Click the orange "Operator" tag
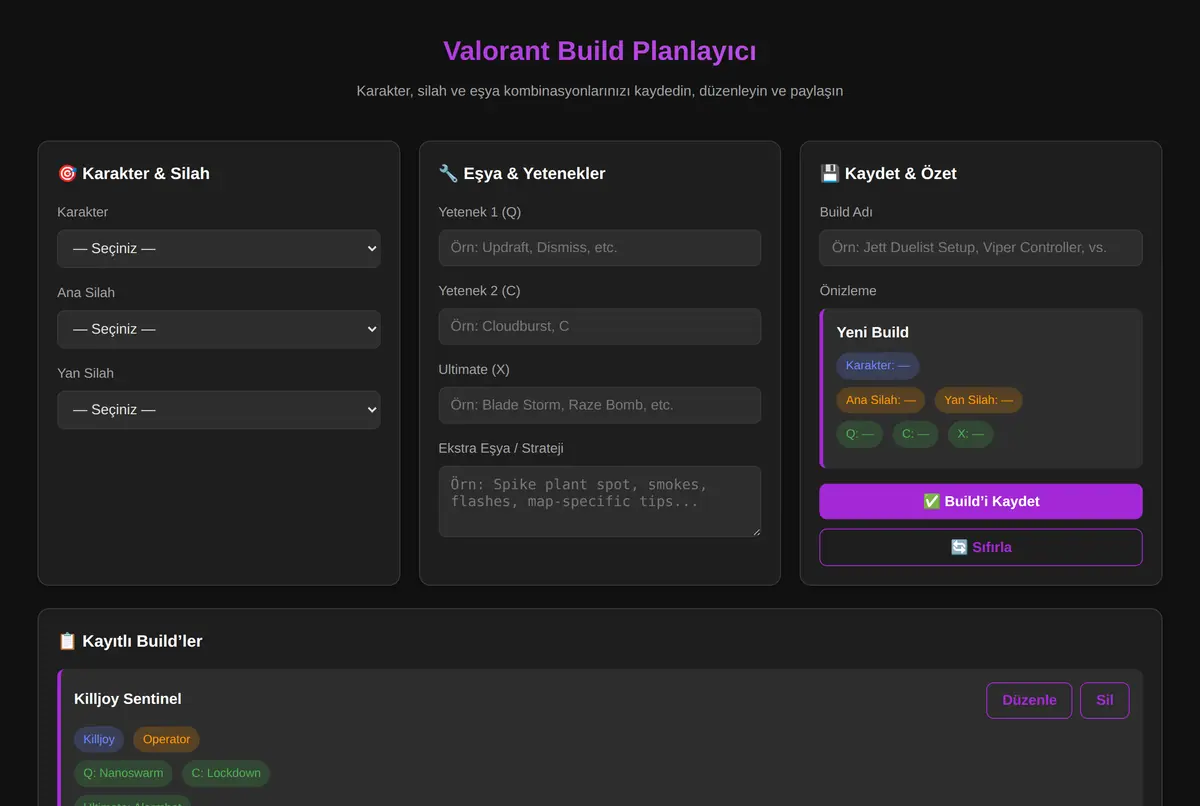The image size is (1200, 806). click(x=166, y=739)
